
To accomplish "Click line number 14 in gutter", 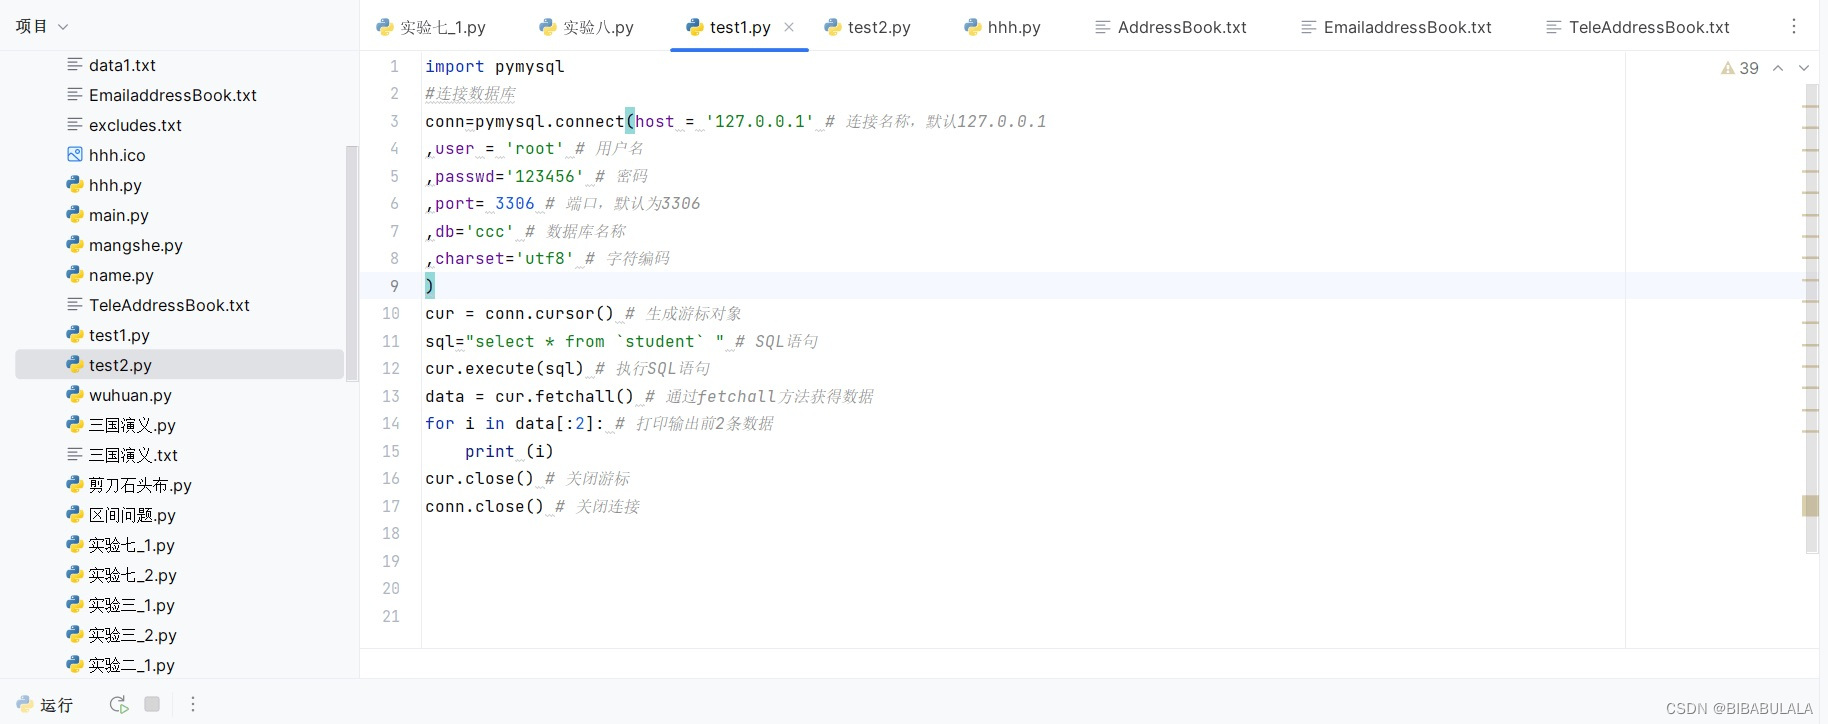I will click(x=391, y=424).
